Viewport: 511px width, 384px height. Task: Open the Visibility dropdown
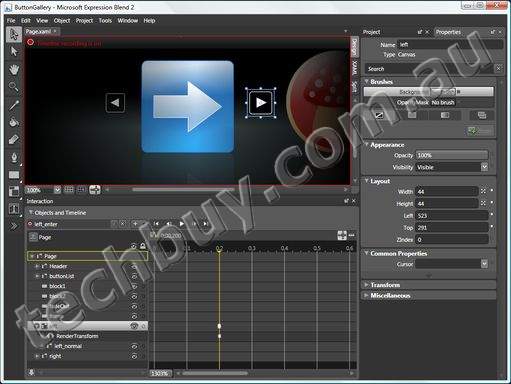click(x=484, y=167)
